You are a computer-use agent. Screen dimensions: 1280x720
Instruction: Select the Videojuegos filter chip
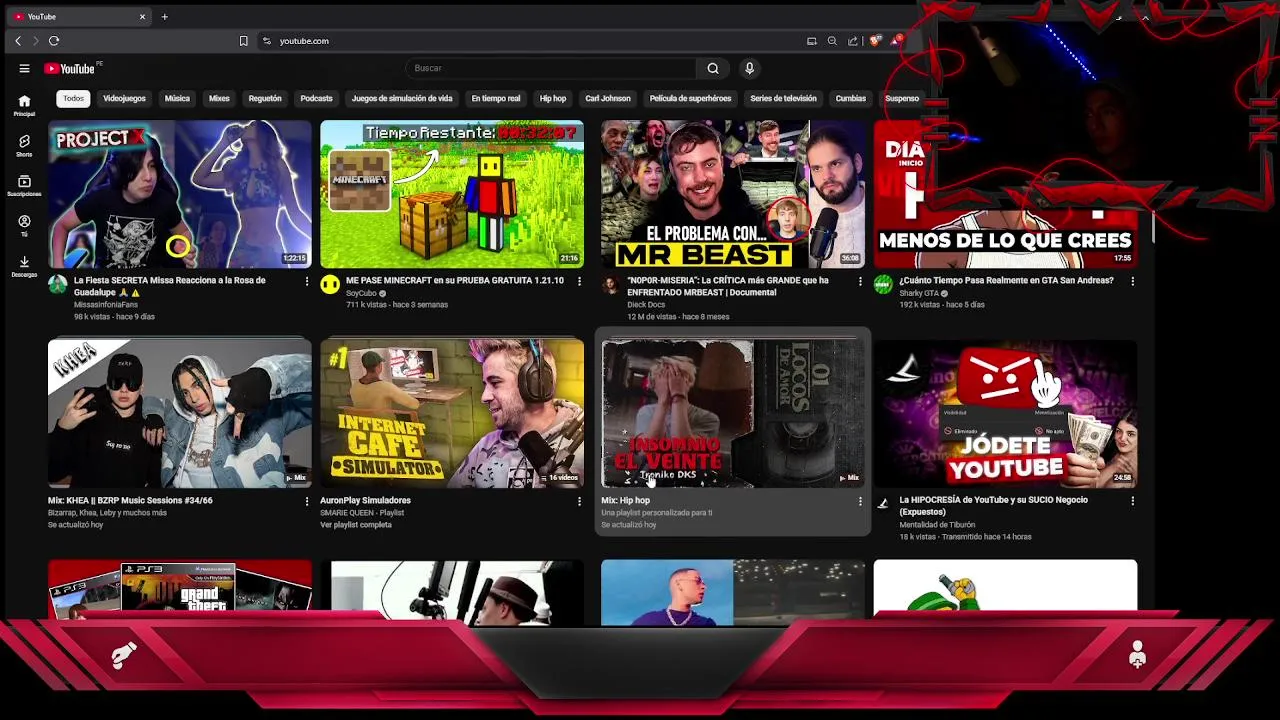pos(125,98)
